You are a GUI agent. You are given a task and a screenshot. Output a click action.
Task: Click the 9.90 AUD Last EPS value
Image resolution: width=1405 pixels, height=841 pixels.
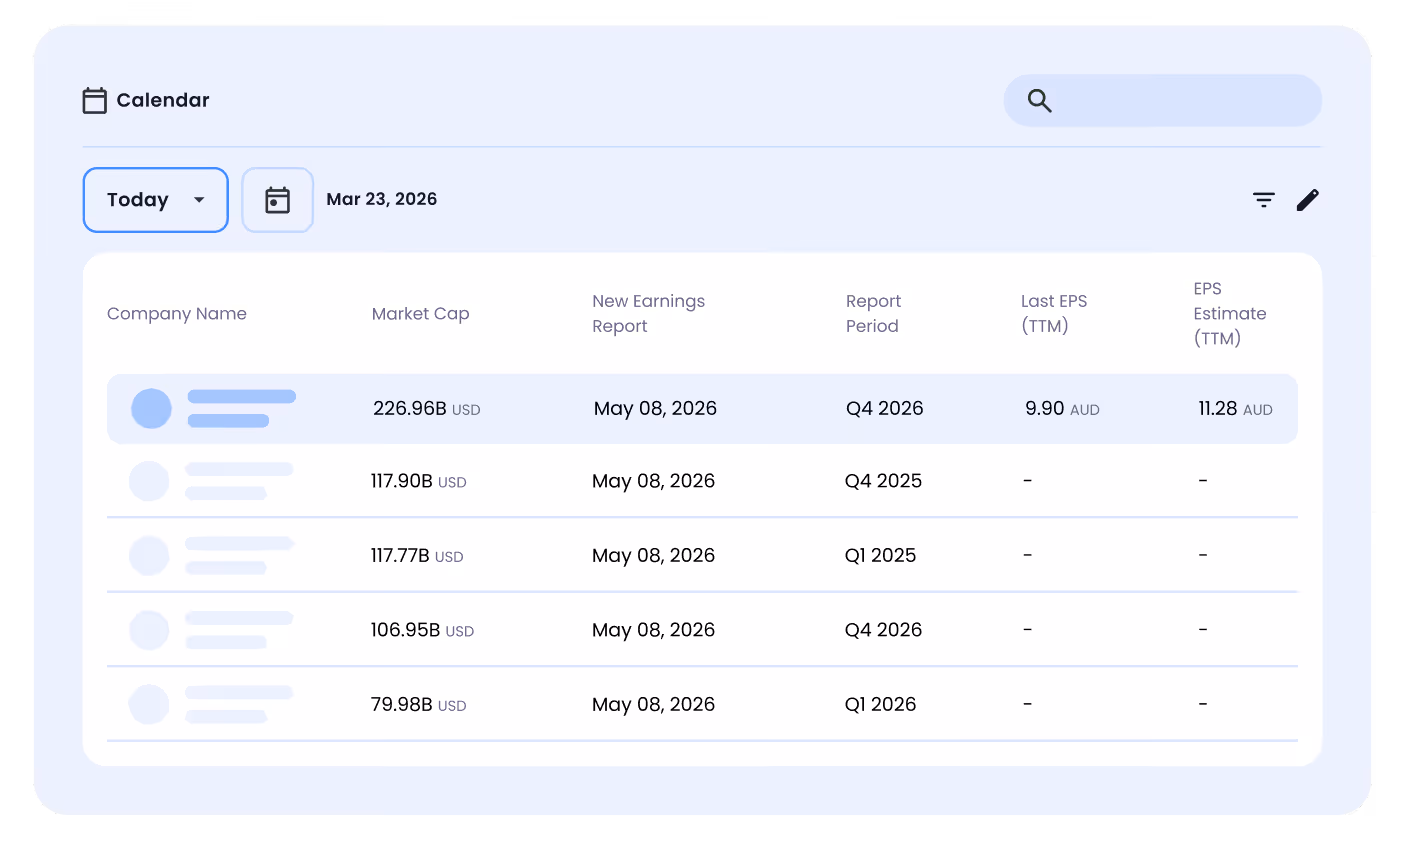[1062, 408]
